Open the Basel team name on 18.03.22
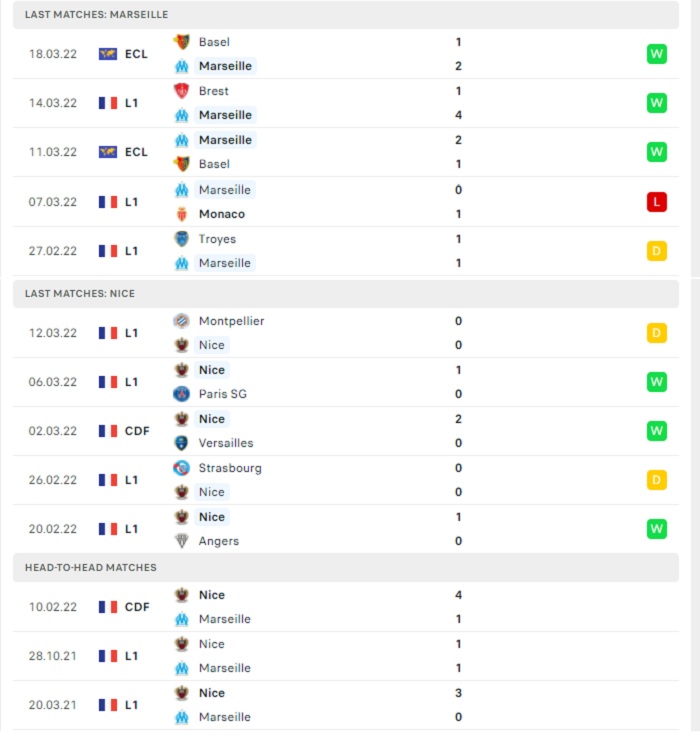 click(x=214, y=42)
